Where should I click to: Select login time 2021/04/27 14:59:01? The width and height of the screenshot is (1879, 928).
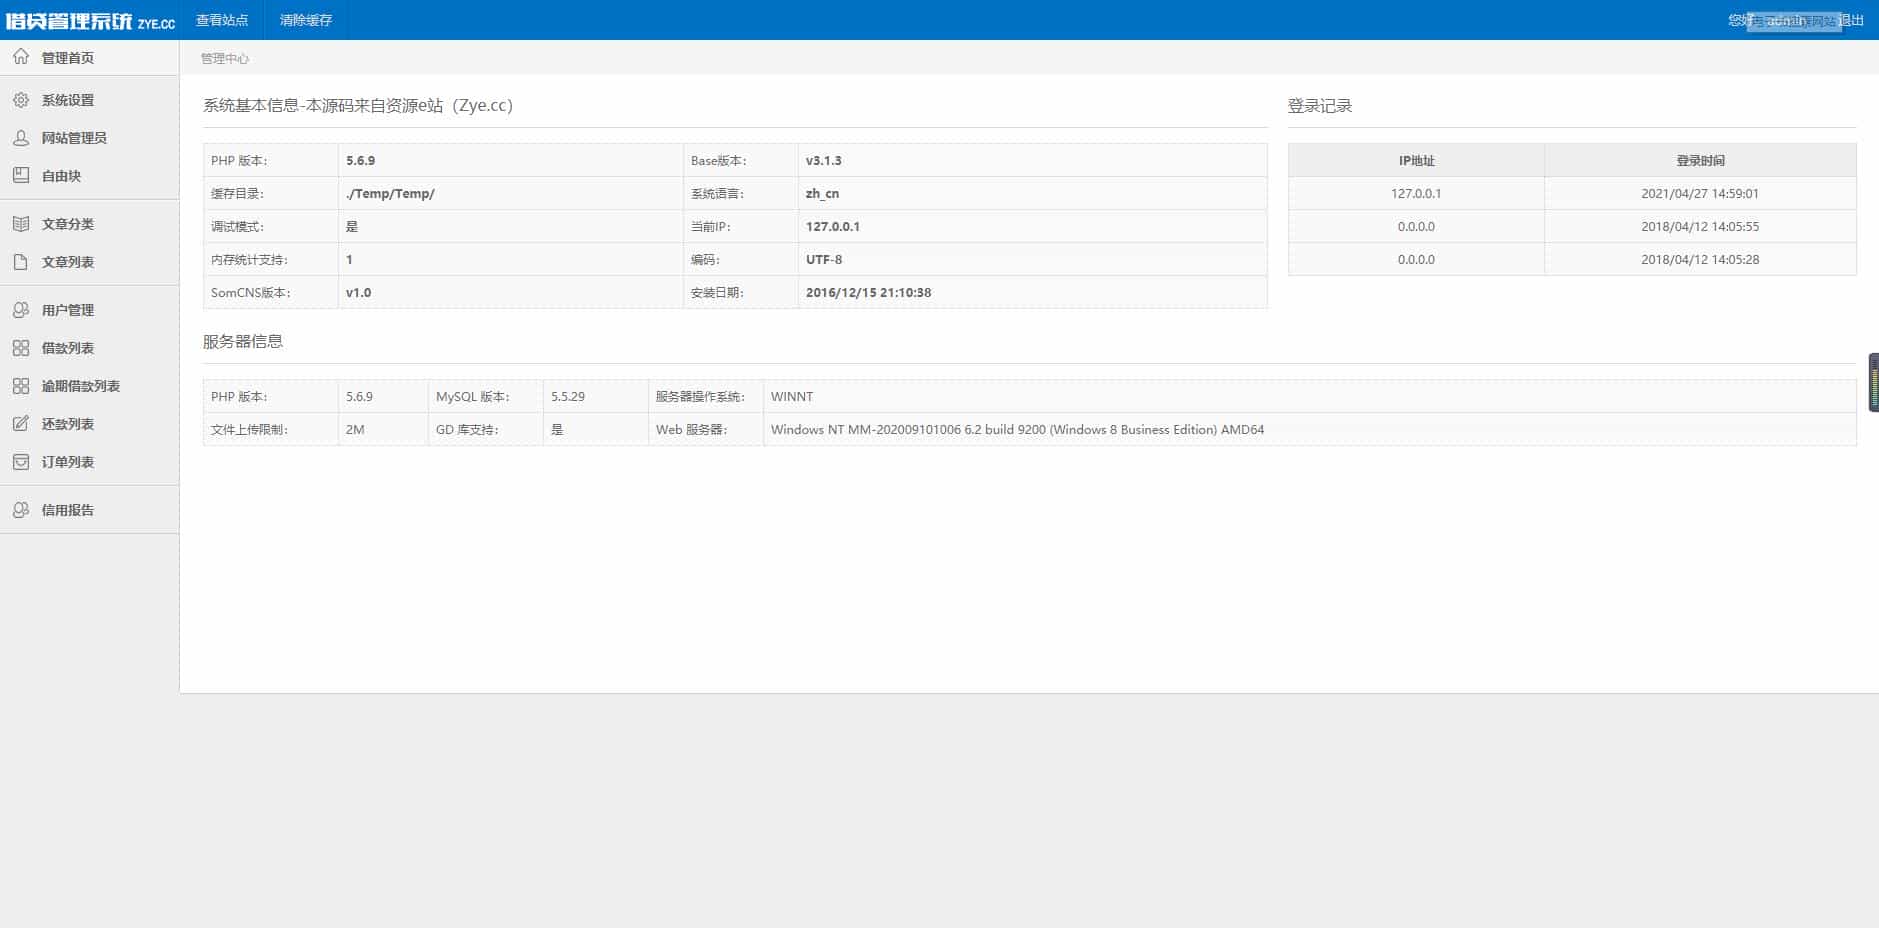tap(1700, 193)
